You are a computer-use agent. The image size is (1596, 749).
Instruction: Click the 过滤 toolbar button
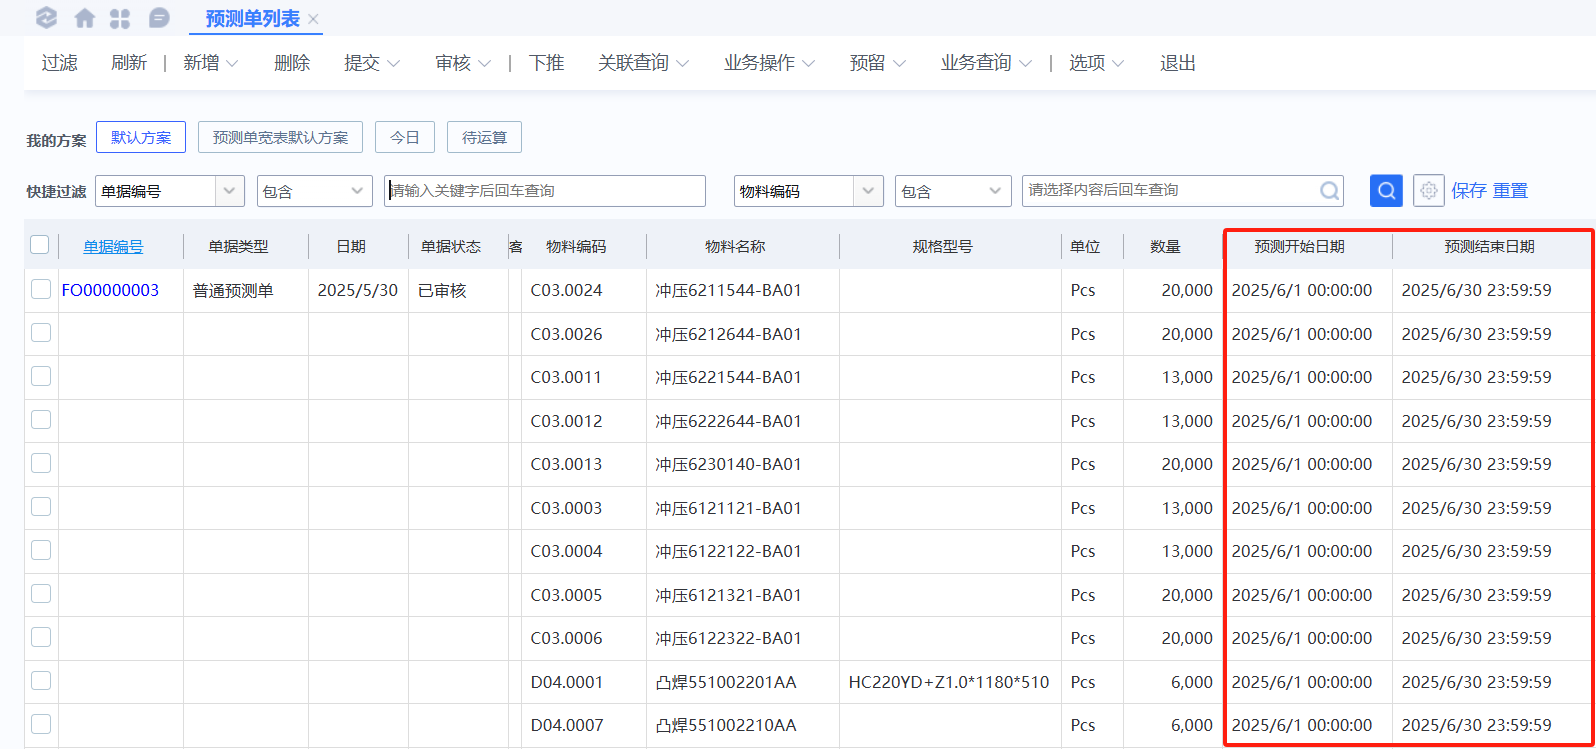point(60,63)
